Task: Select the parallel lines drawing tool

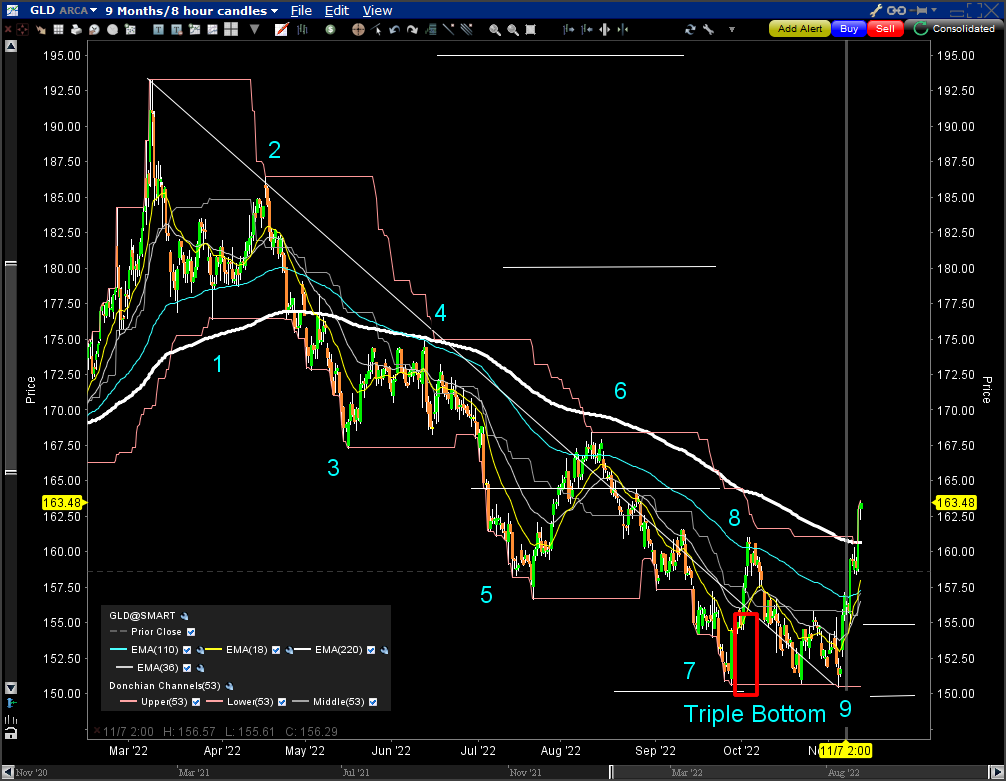Action: pyautogui.click(x=466, y=30)
